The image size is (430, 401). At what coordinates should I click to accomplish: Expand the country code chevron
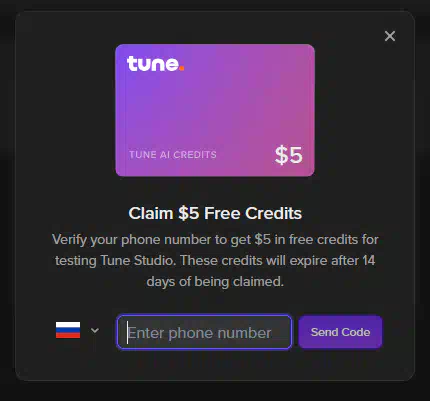pyautogui.click(x=95, y=330)
